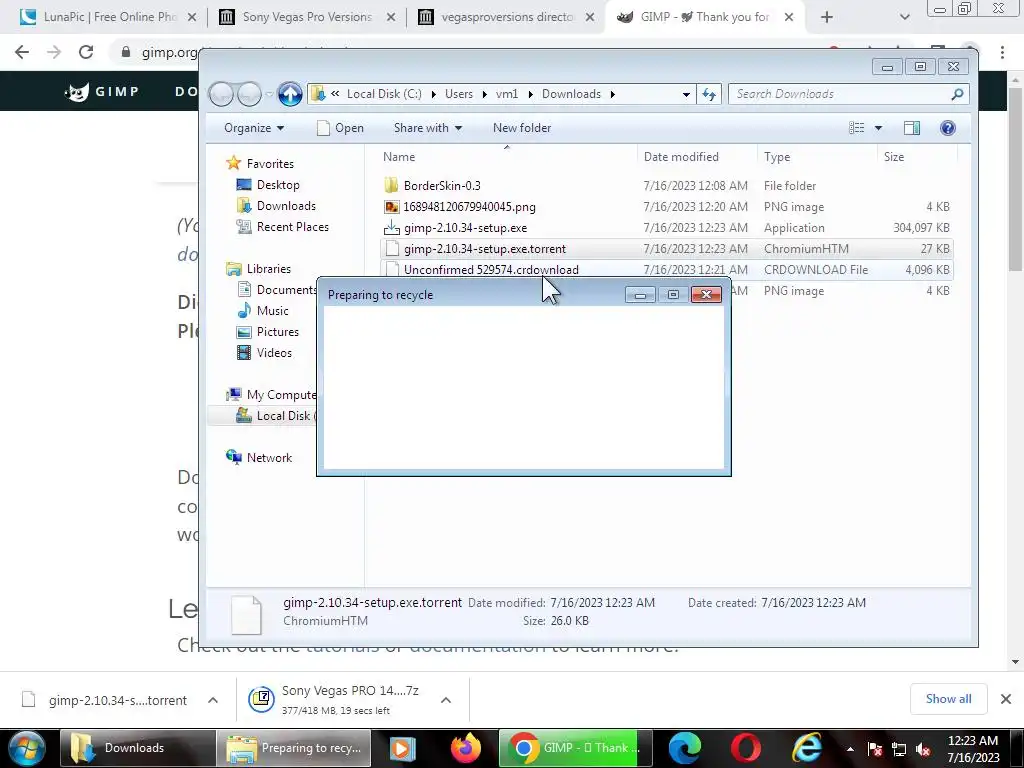Open Internet Explorer from taskbar
This screenshot has width=1024, height=768.
807,748
